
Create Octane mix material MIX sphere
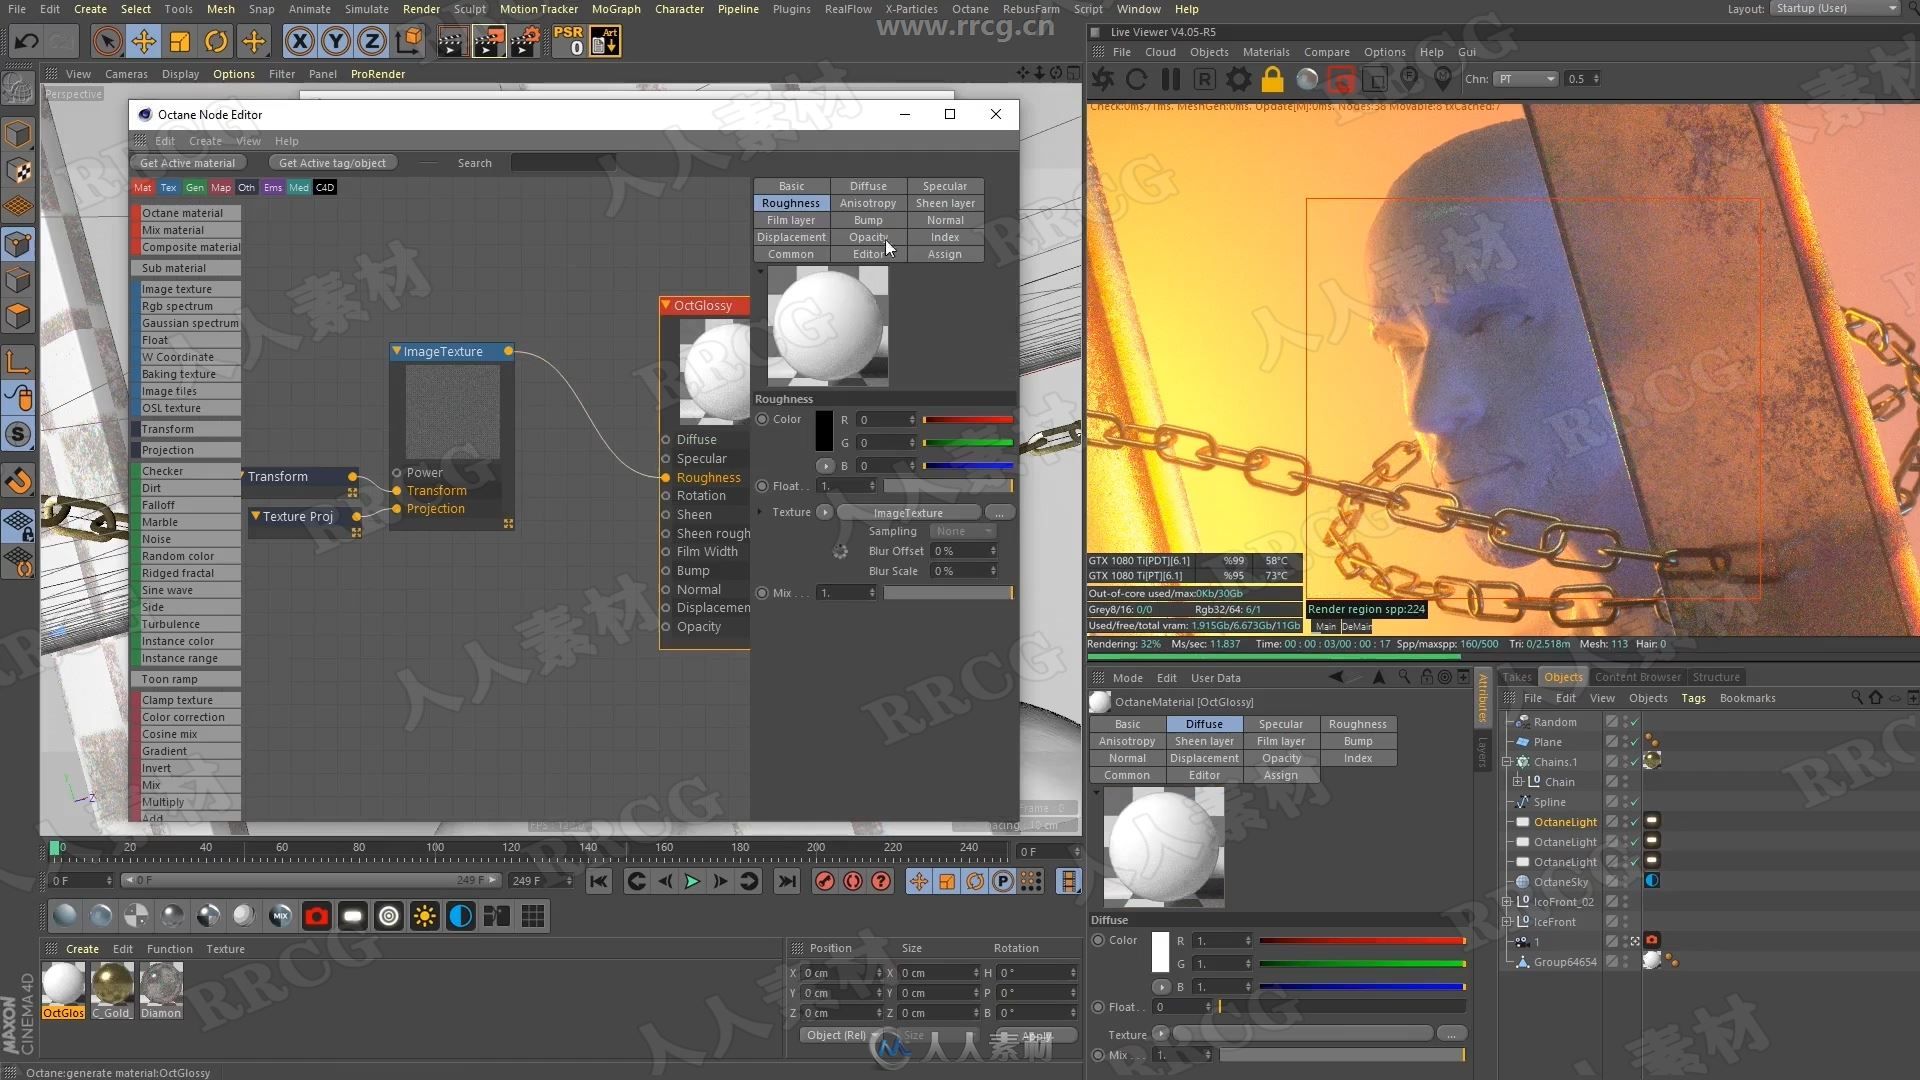[x=280, y=915]
